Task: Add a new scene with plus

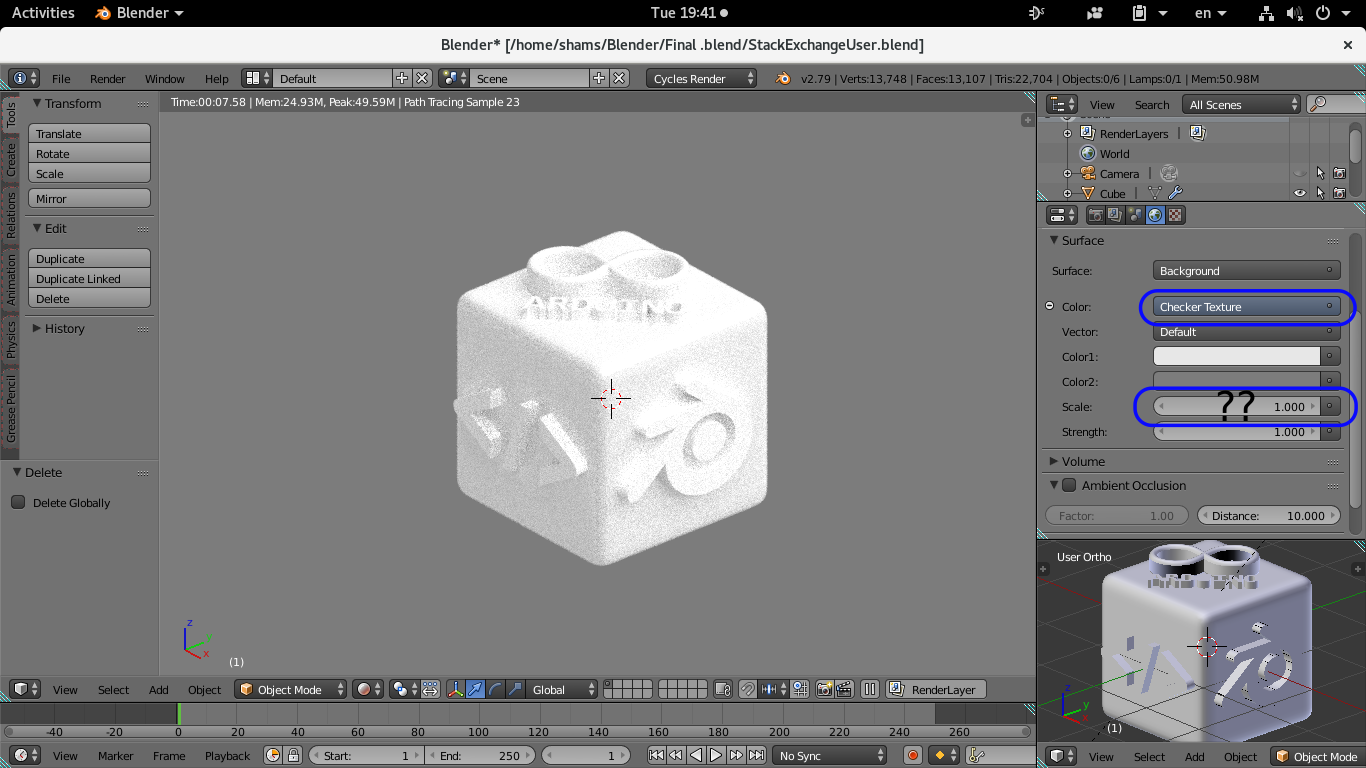Action: pos(599,78)
